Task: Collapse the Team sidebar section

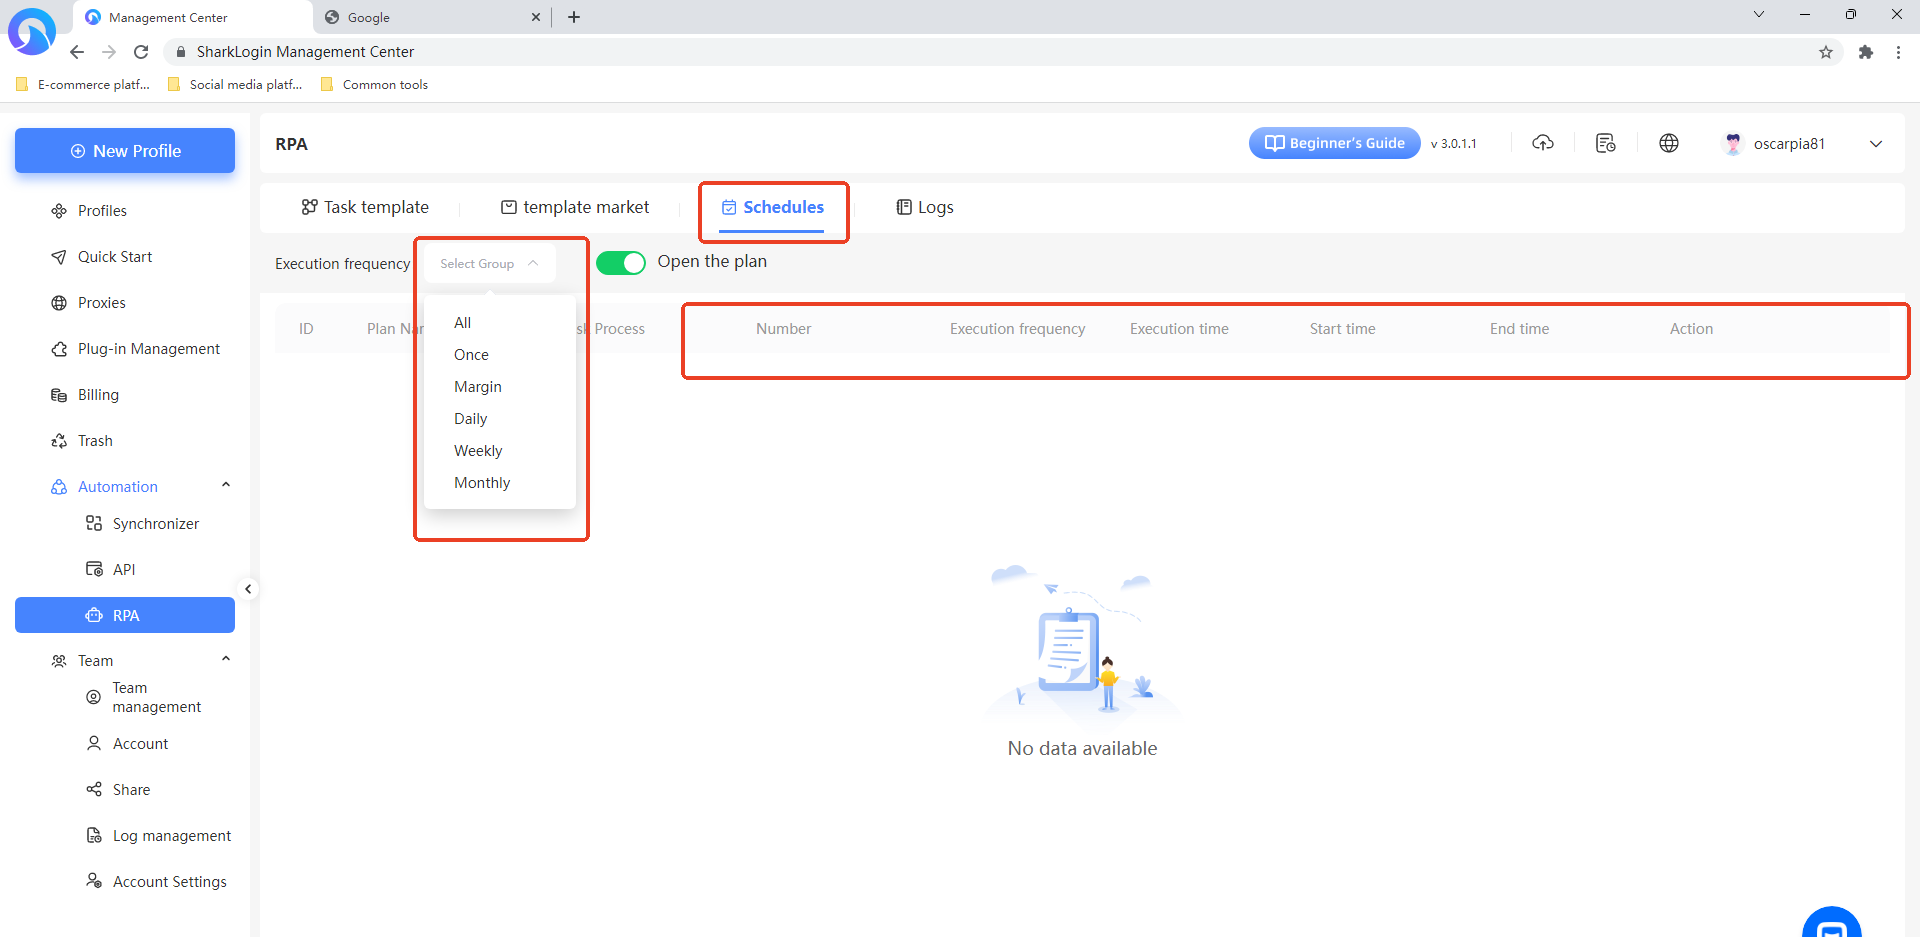Action: pyautogui.click(x=226, y=660)
